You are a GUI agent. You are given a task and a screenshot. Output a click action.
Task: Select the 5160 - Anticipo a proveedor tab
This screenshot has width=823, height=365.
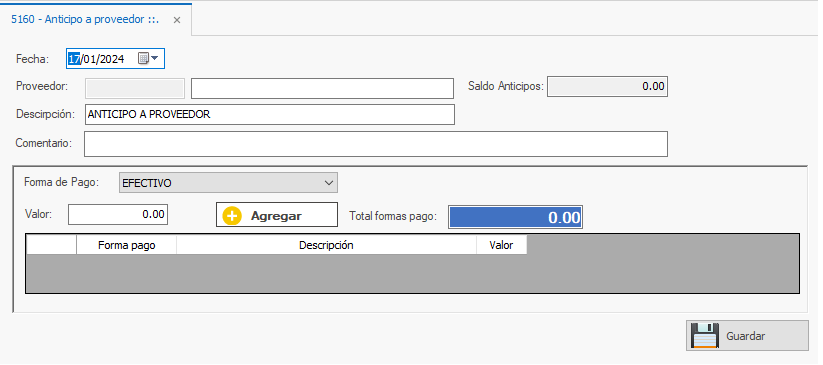tap(85, 19)
